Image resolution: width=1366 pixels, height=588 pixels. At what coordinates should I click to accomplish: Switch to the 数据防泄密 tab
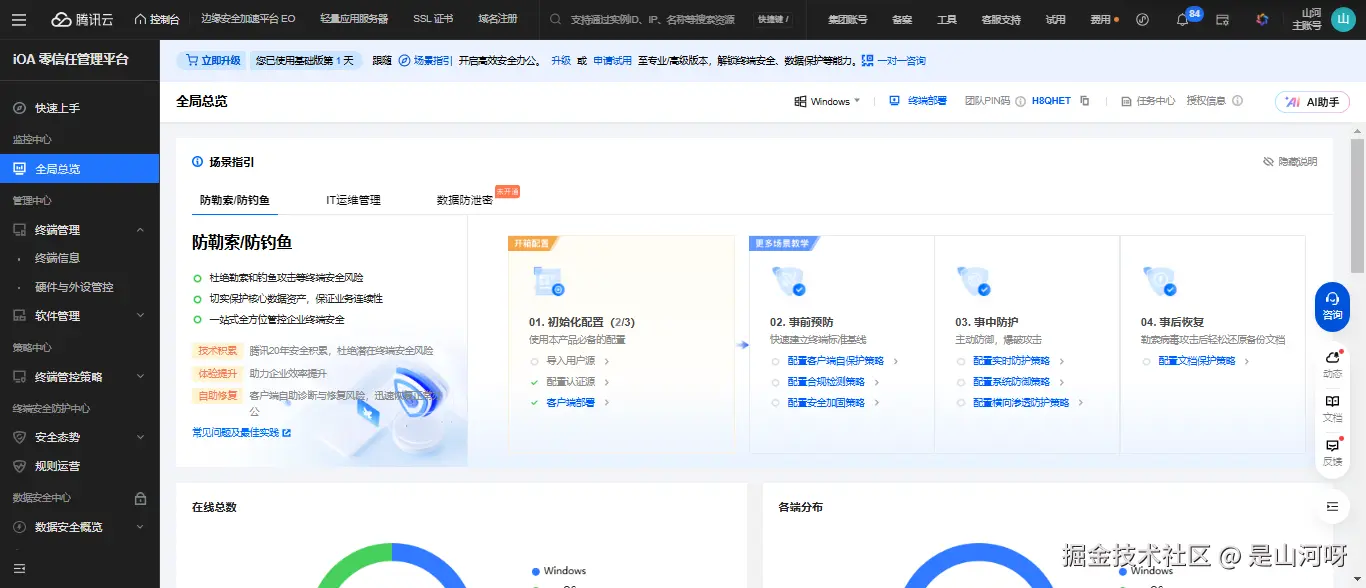pos(465,200)
